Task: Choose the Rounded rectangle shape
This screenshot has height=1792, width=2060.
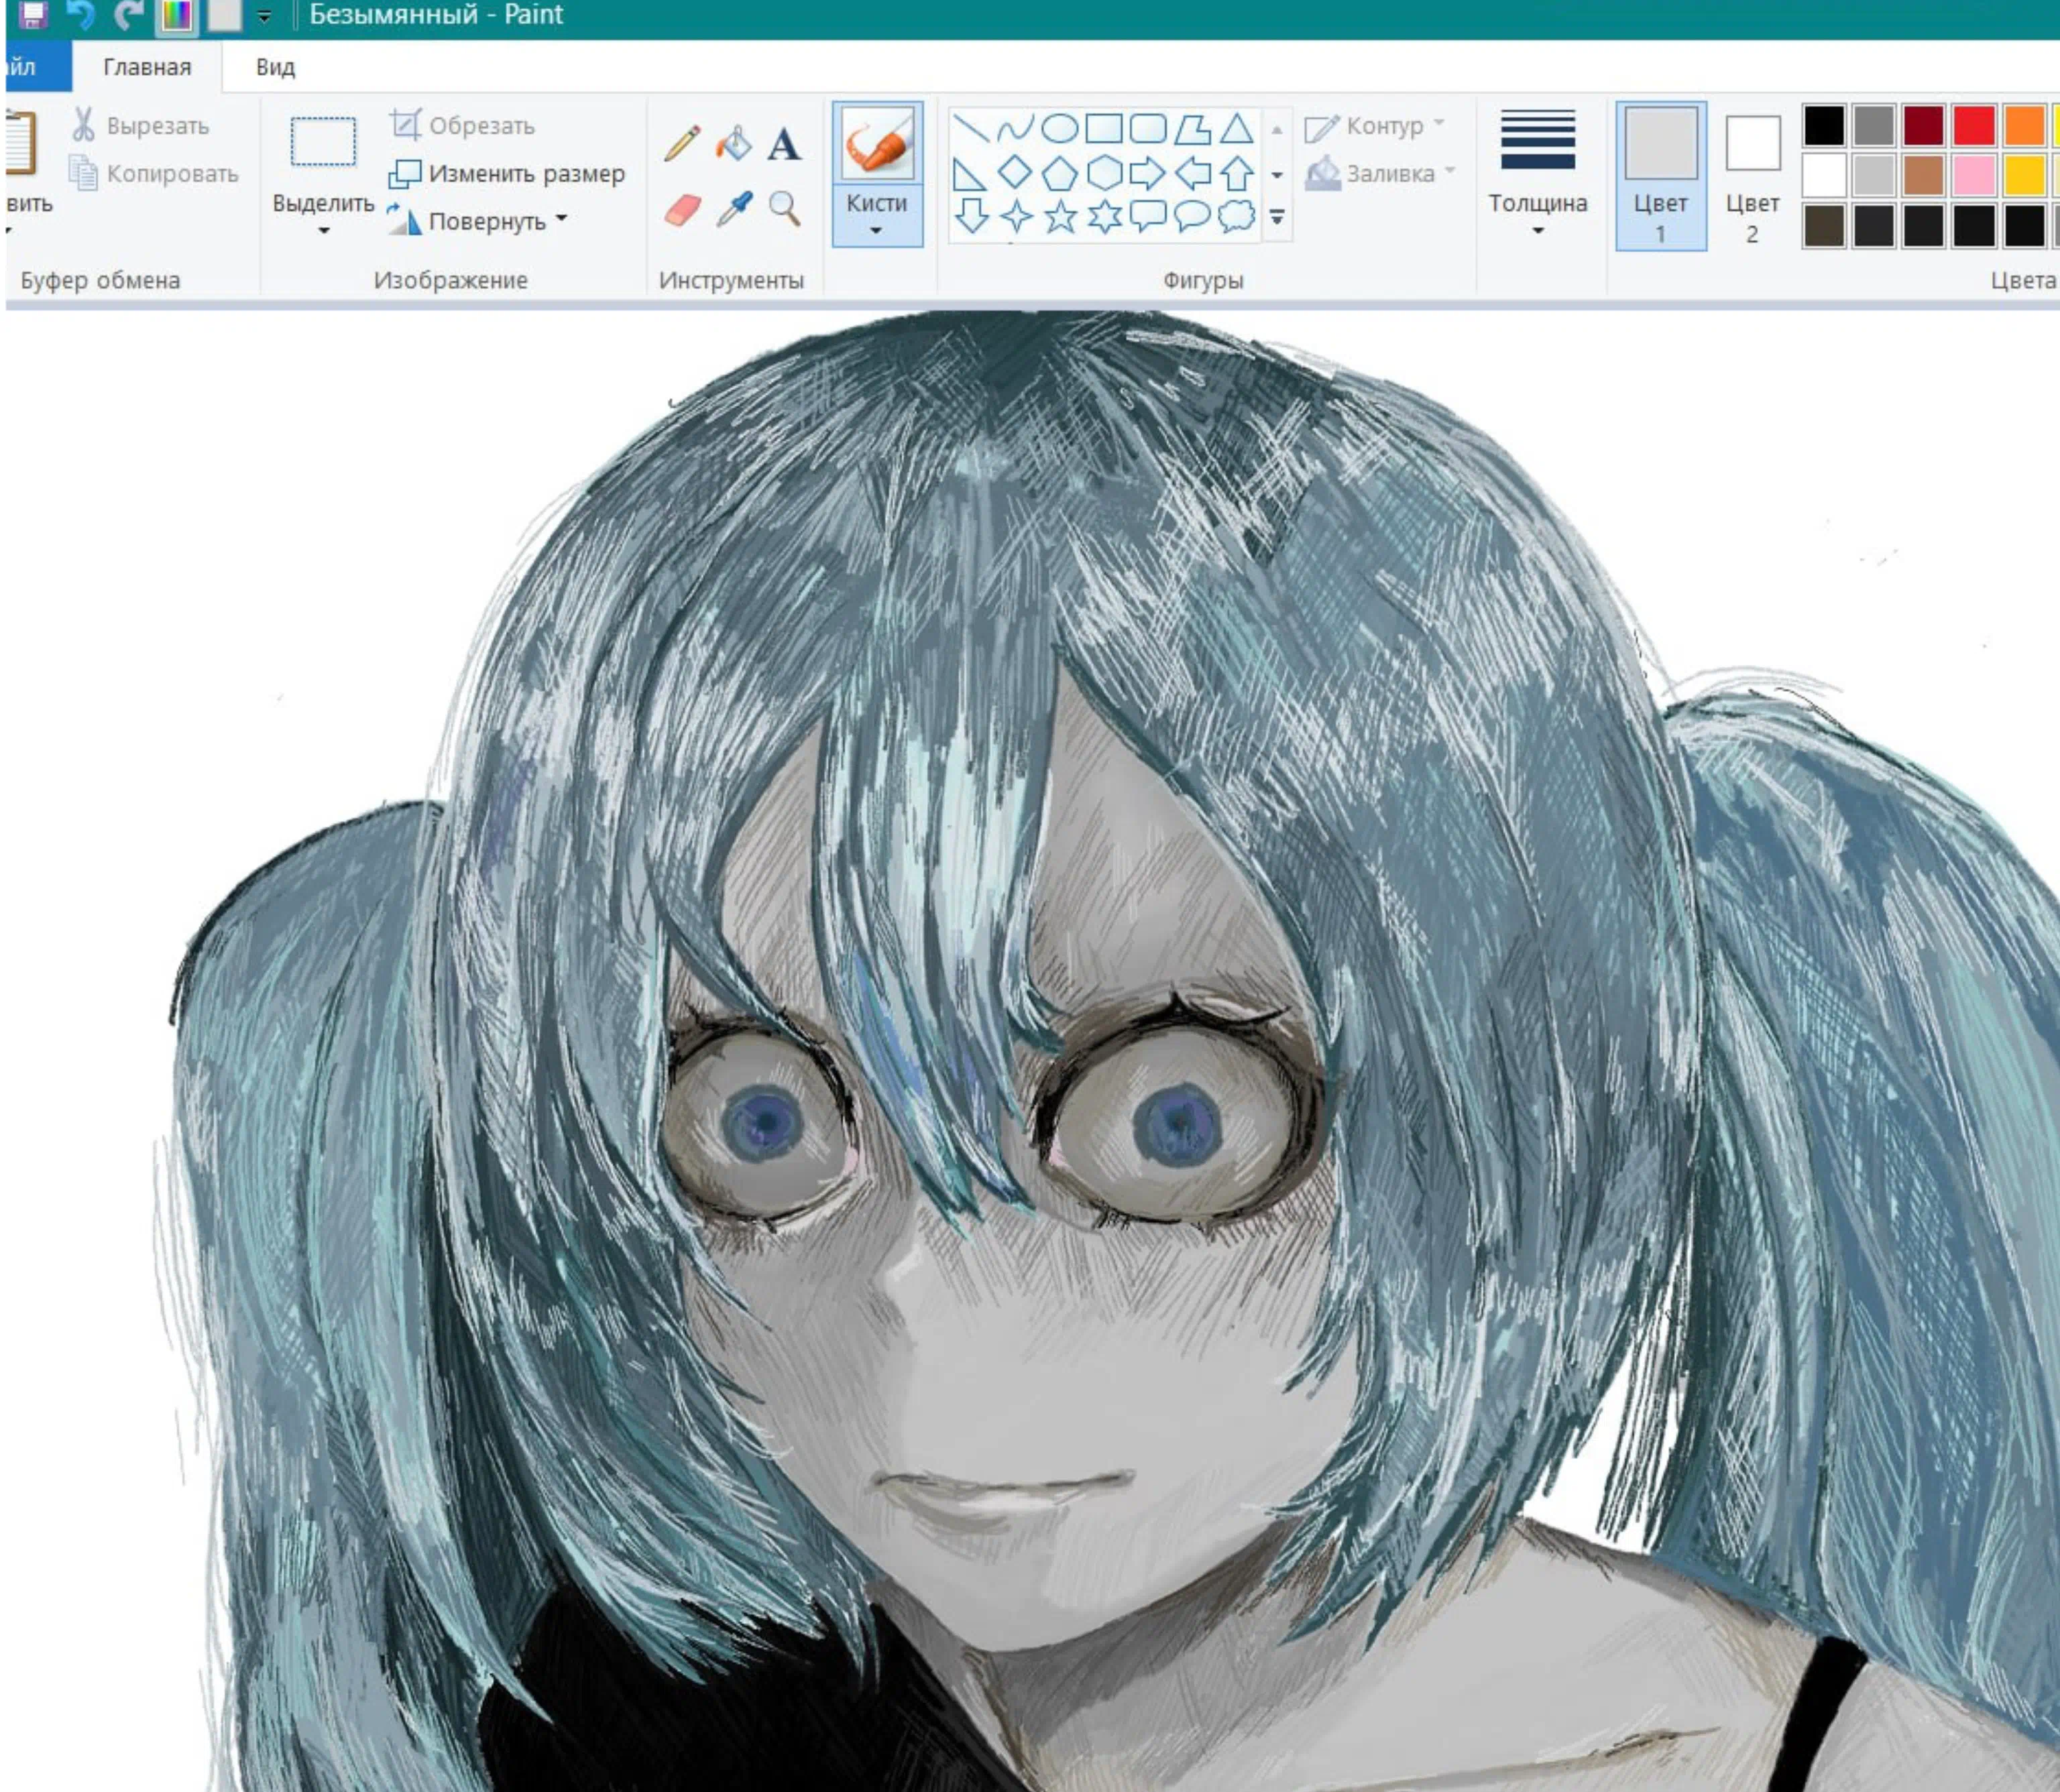Action: pos(1147,128)
